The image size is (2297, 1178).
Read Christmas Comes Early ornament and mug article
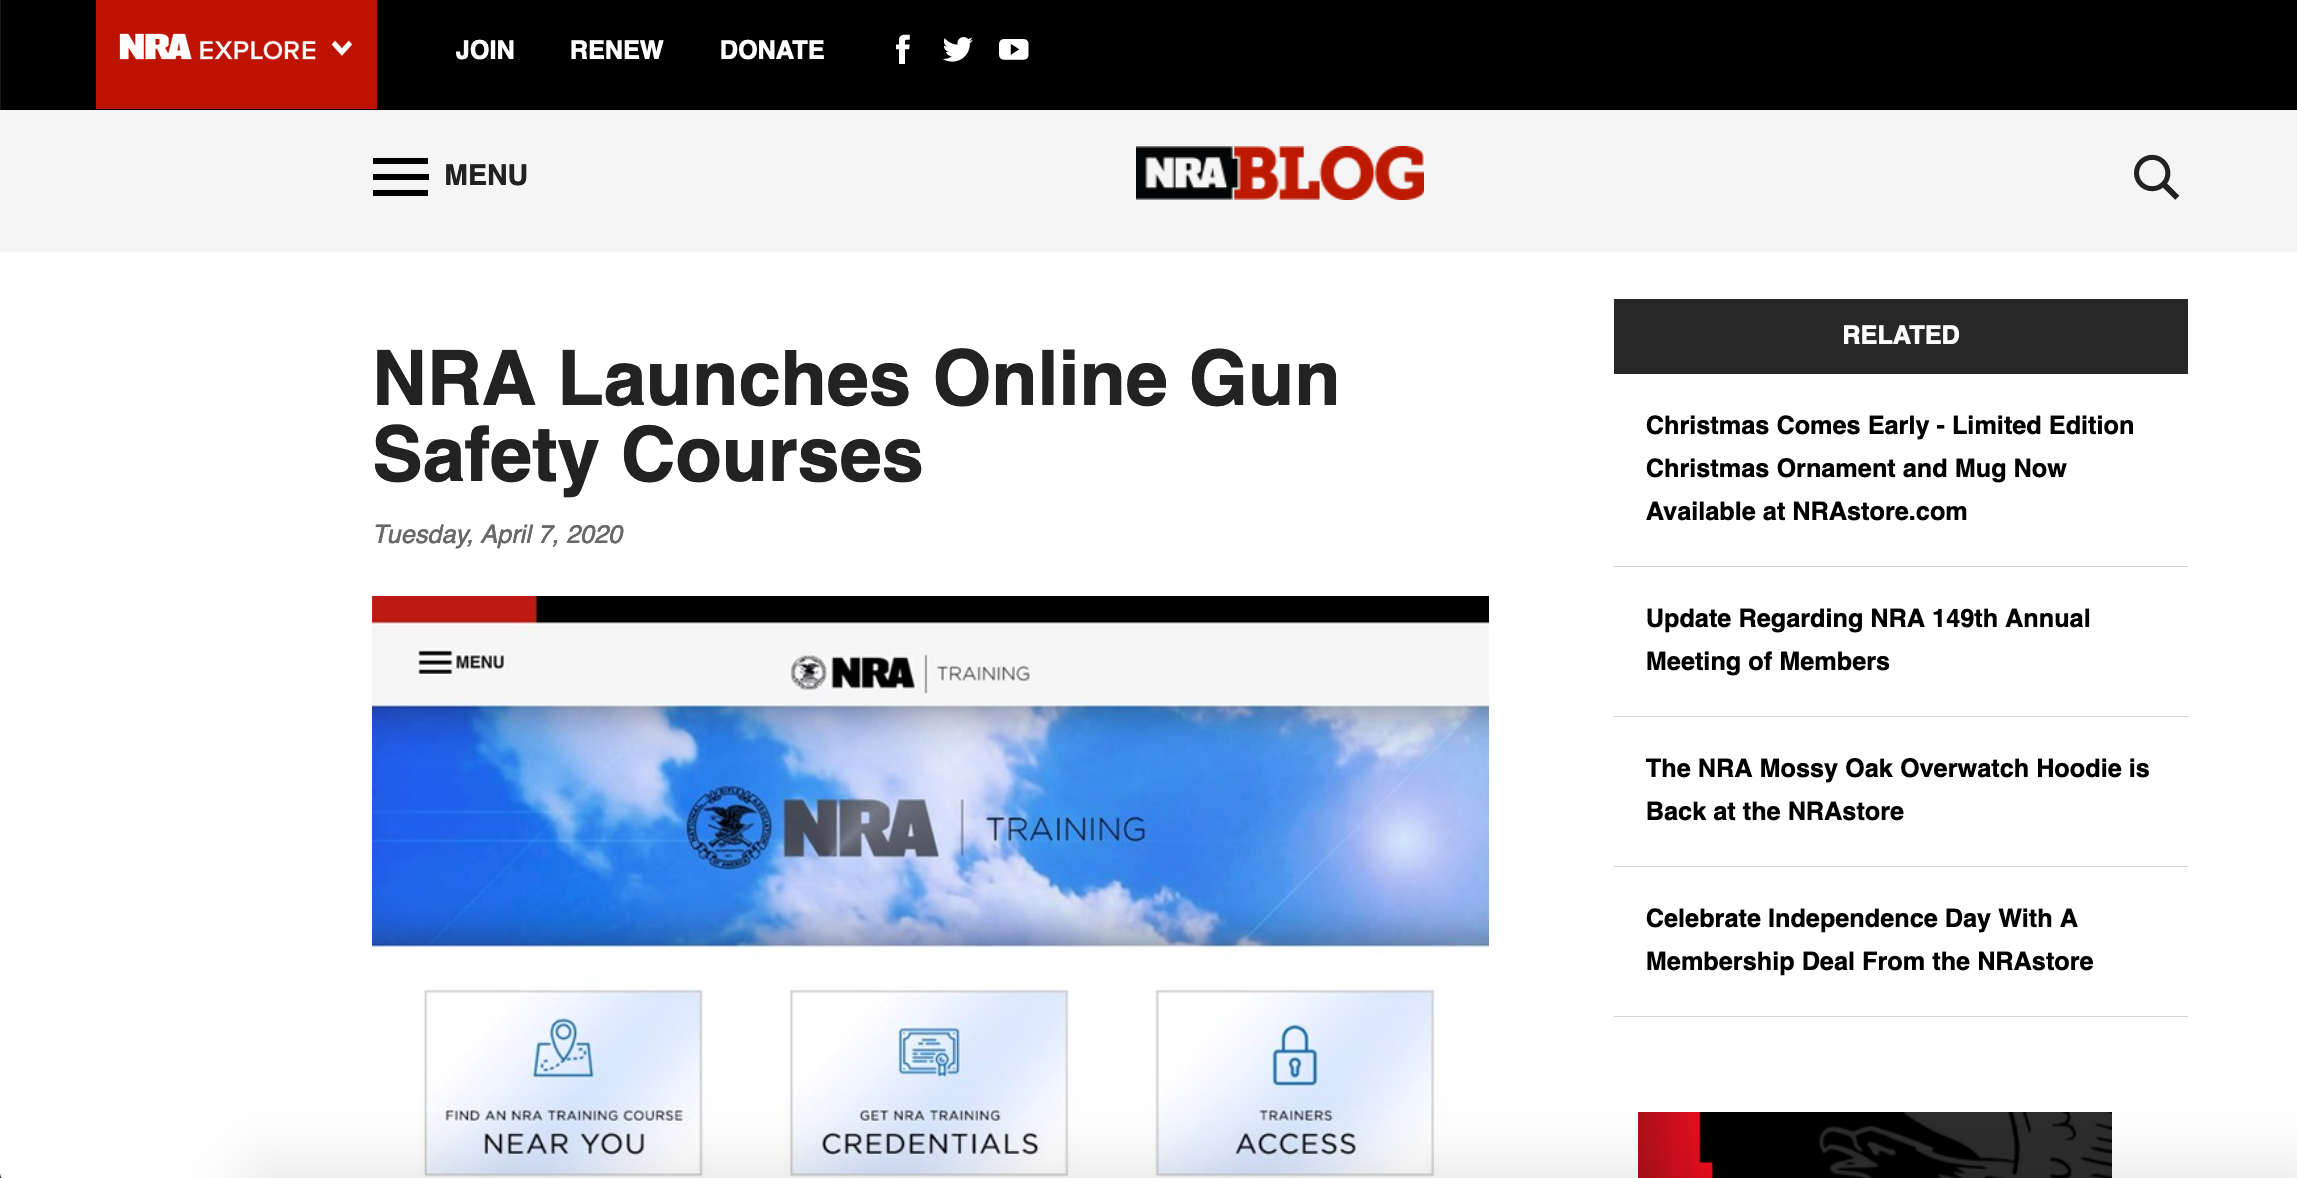point(1890,468)
